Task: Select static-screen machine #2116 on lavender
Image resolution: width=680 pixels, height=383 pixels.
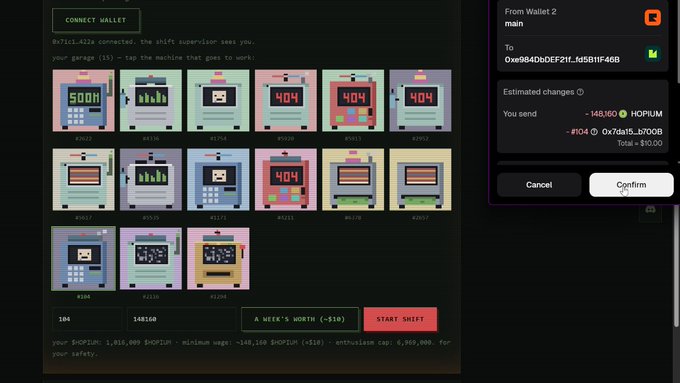Action: [151, 259]
